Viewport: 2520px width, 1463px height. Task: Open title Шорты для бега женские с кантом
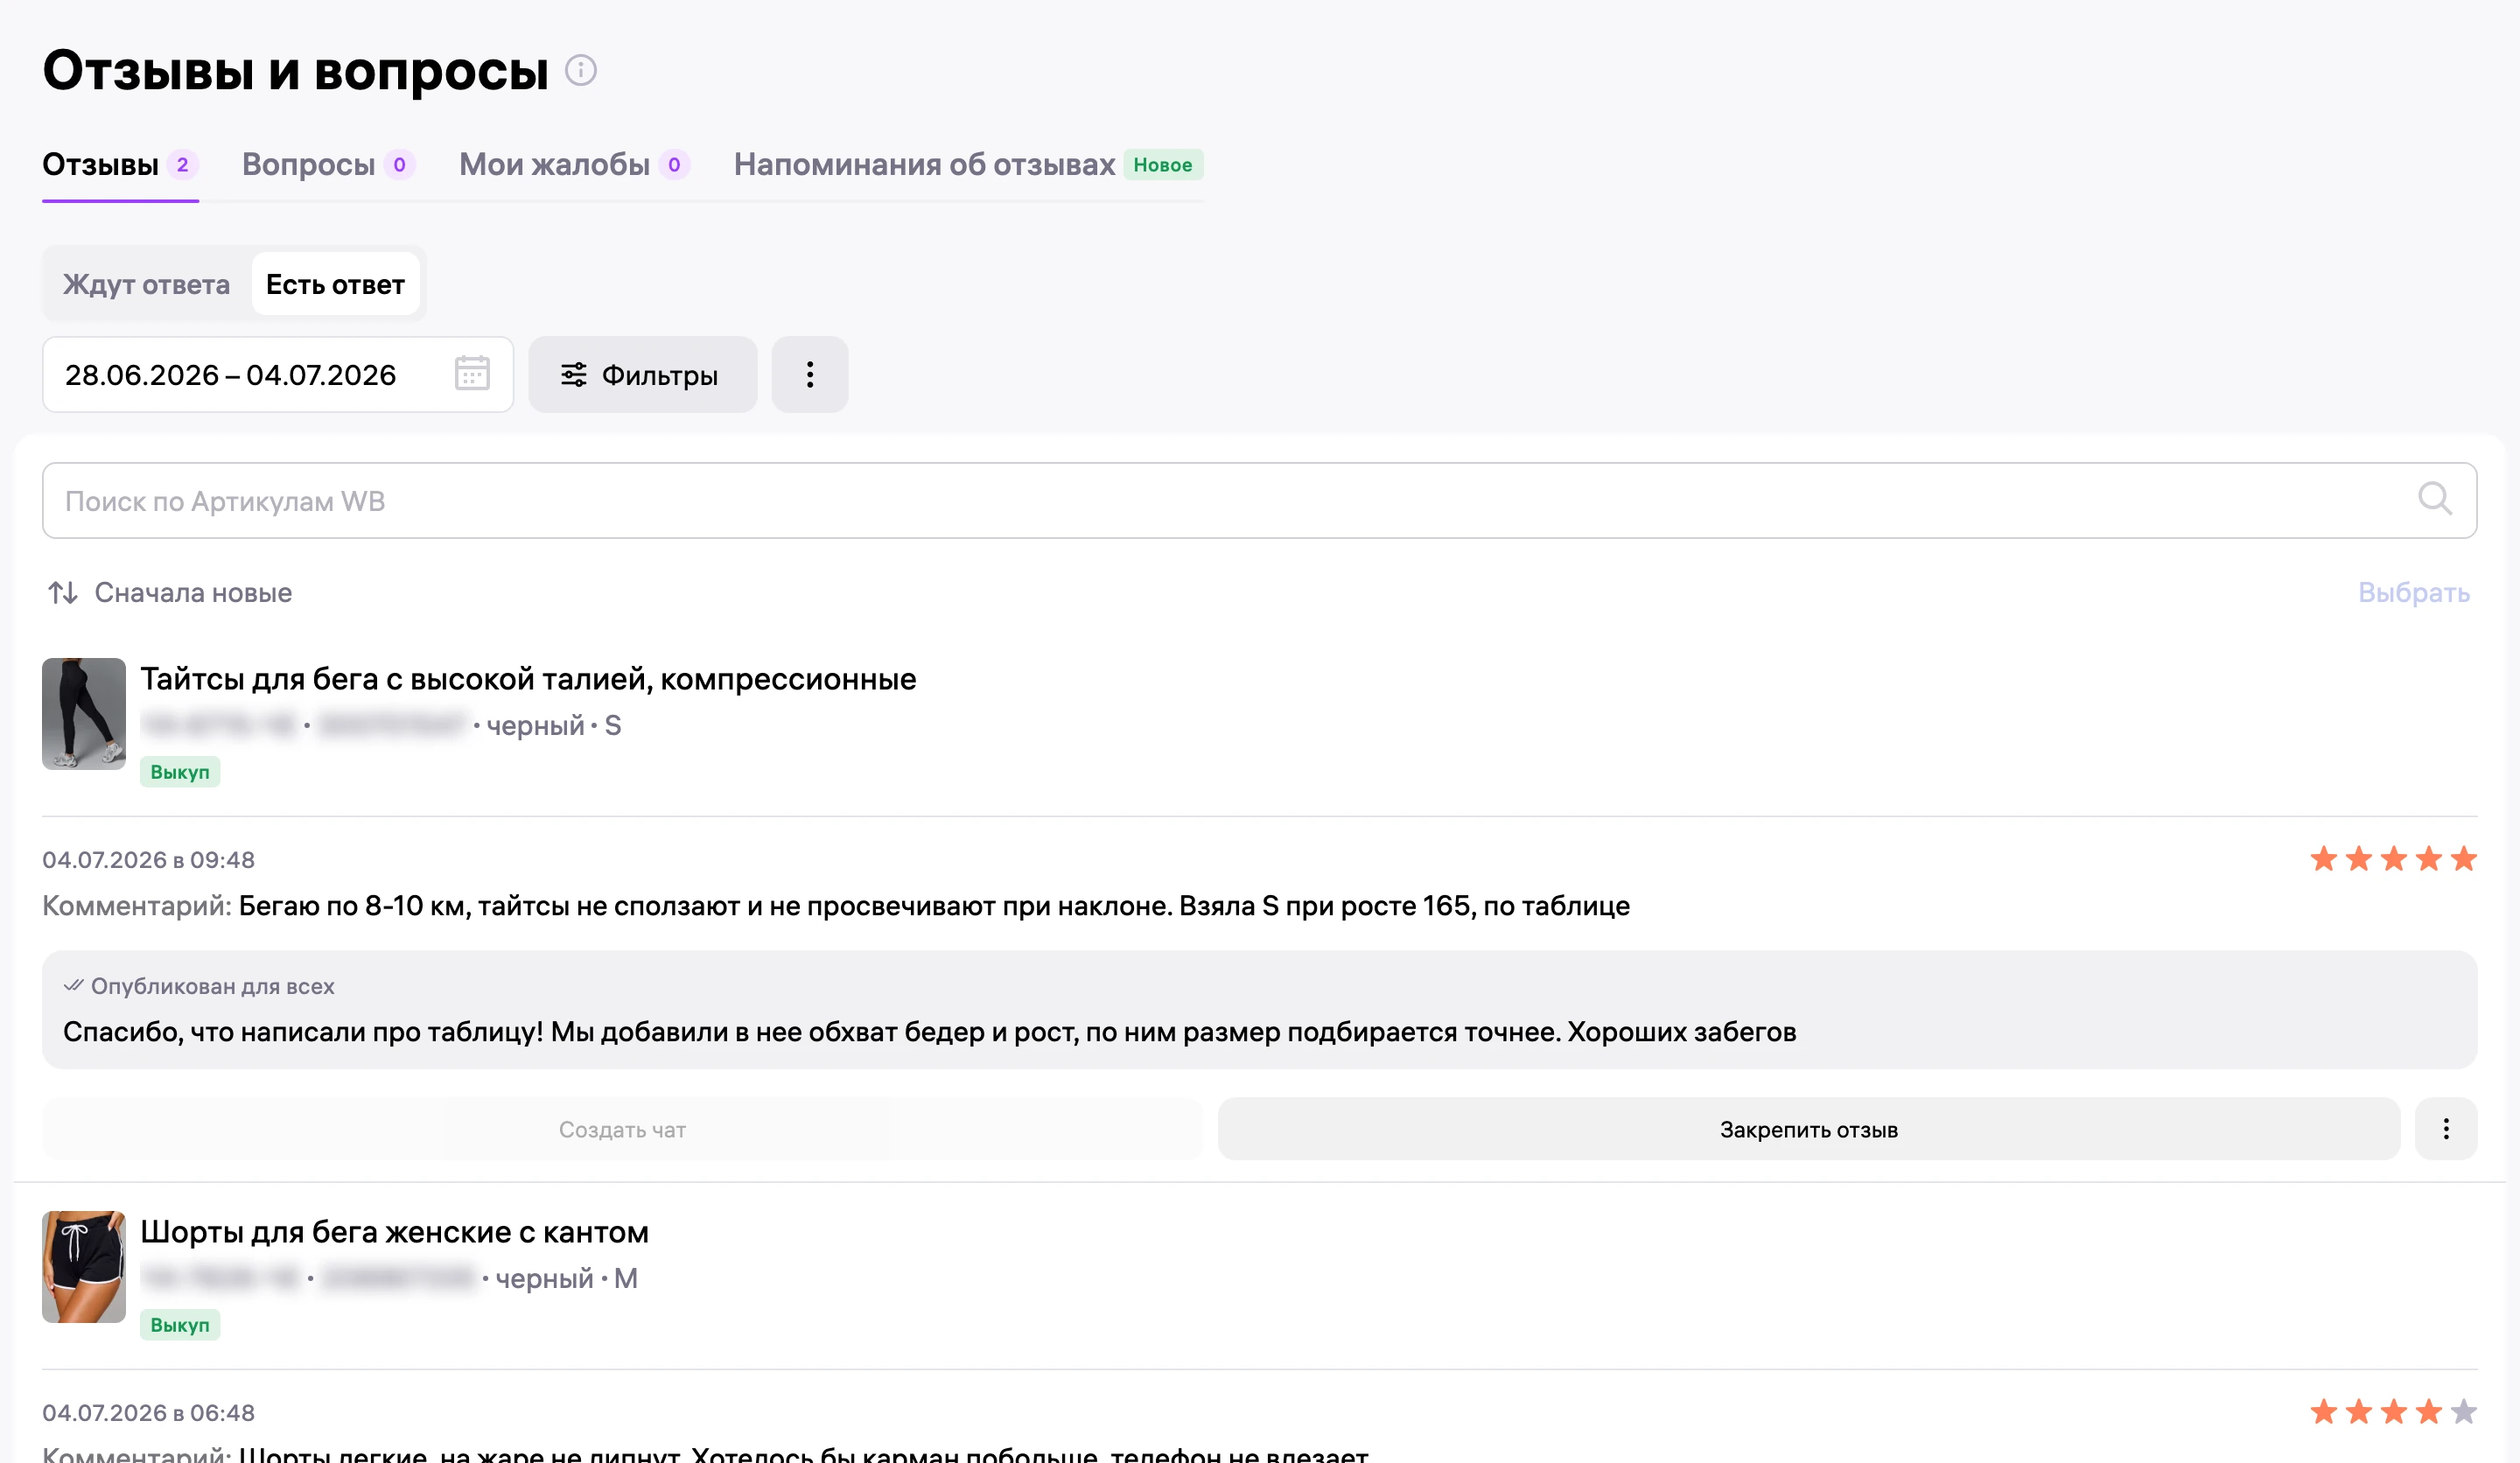[x=394, y=1232]
